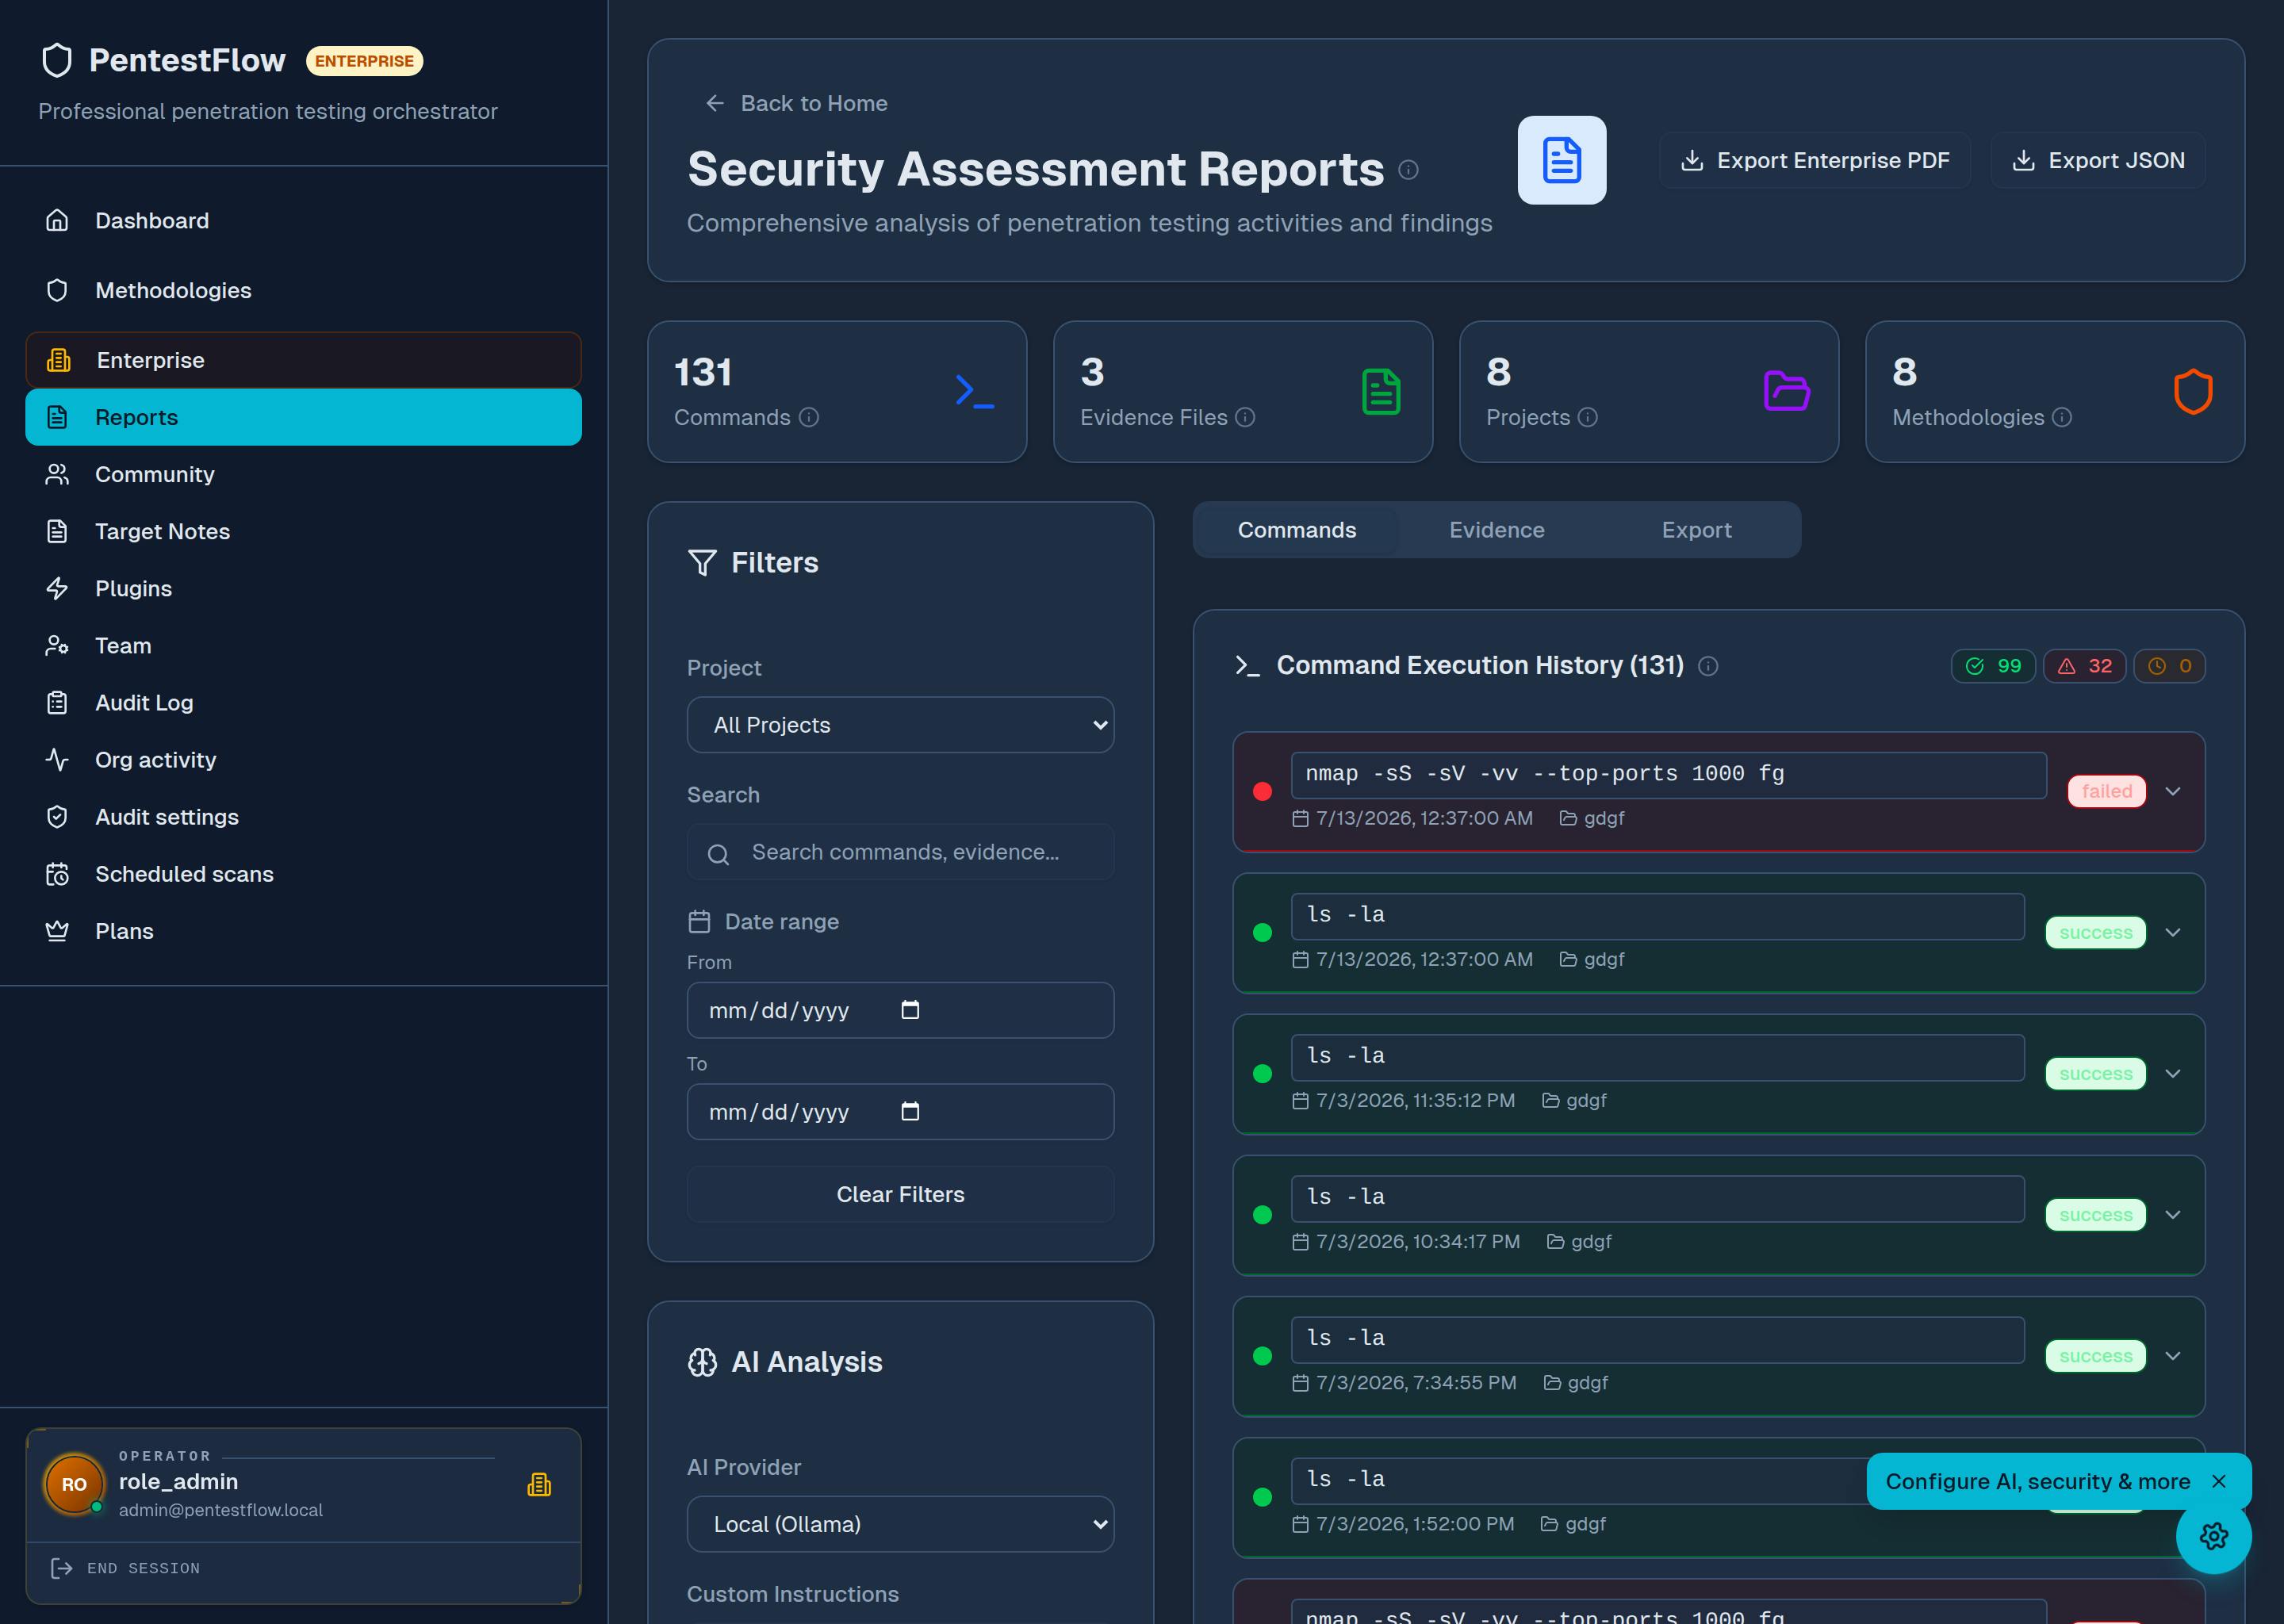Screen dimensions: 2284x1624
Task: Open calendar picker in From date field
Action: click(910, 1010)
